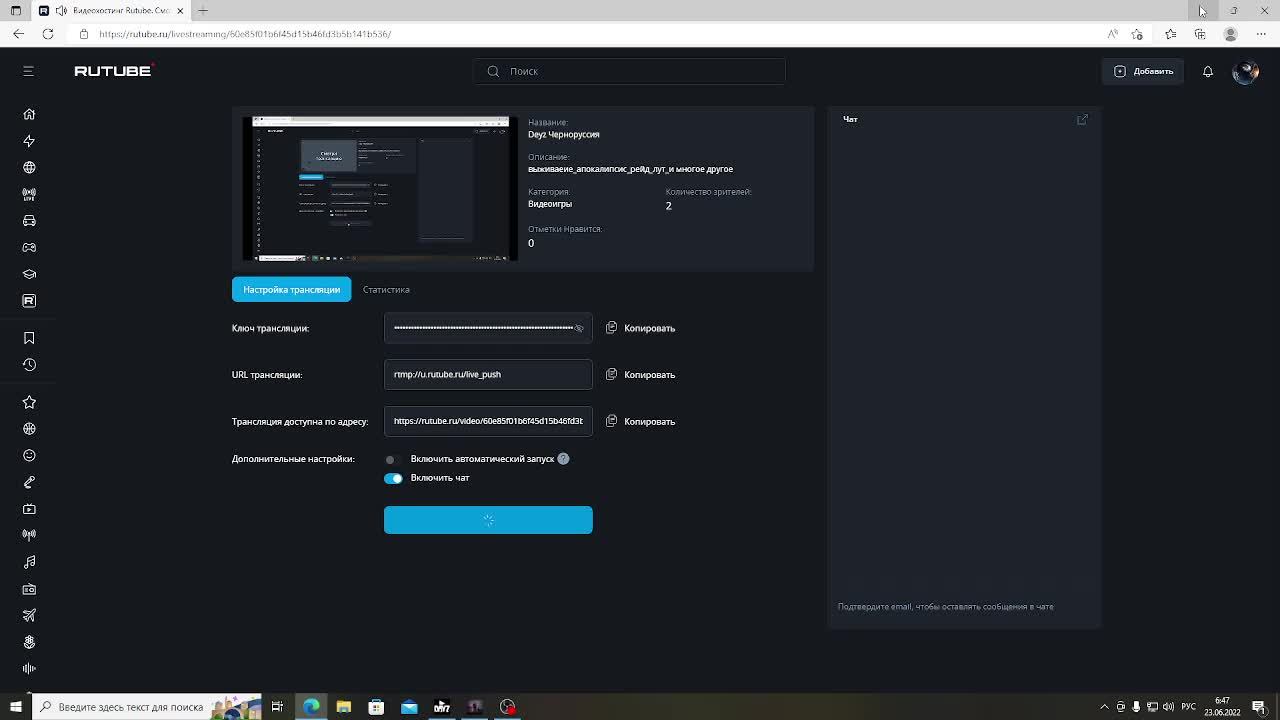Open the flower icon category in sidebar

(x=29, y=642)
